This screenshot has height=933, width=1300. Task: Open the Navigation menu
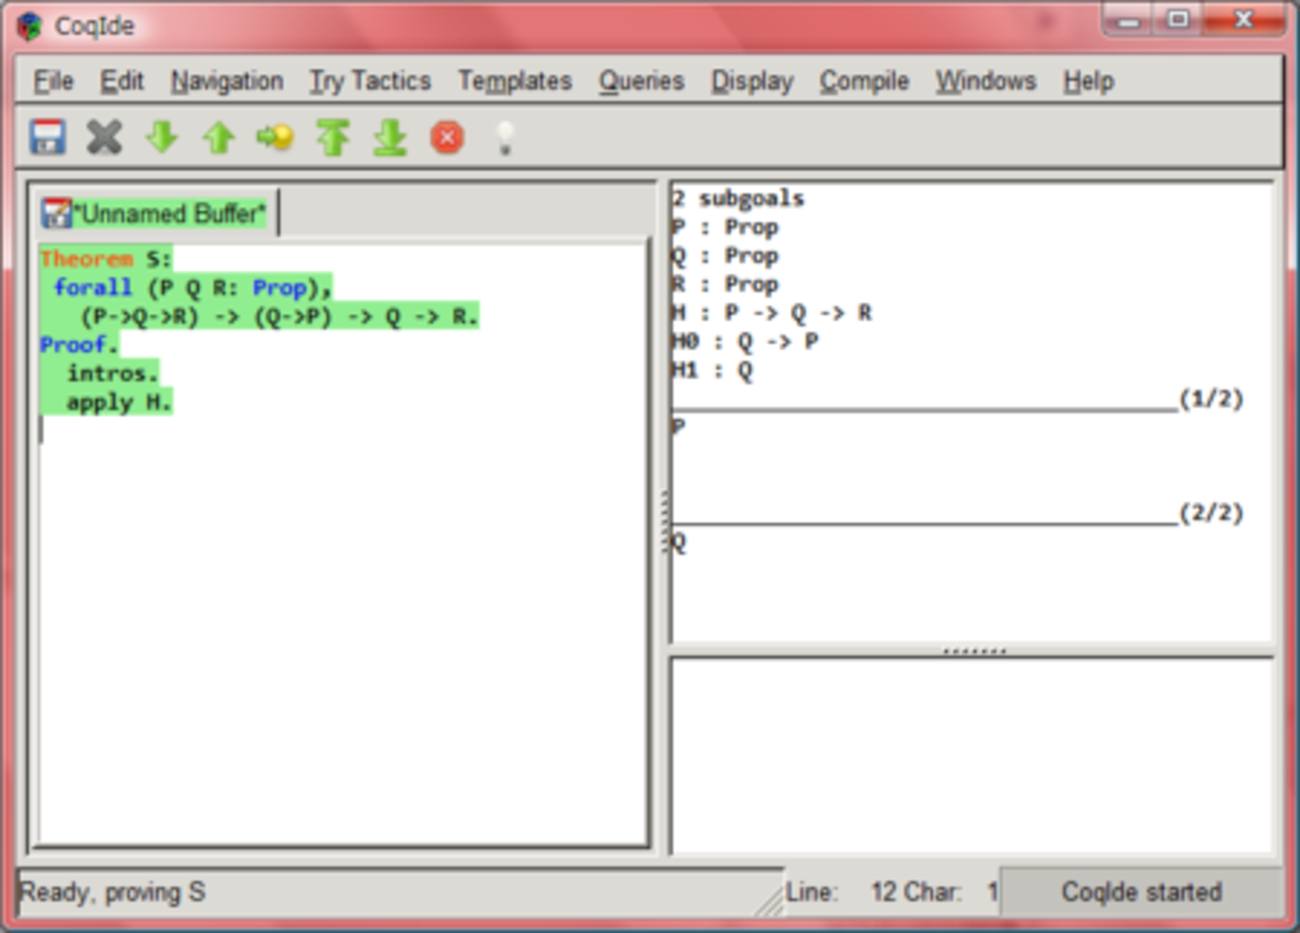[x=227, y=81]
